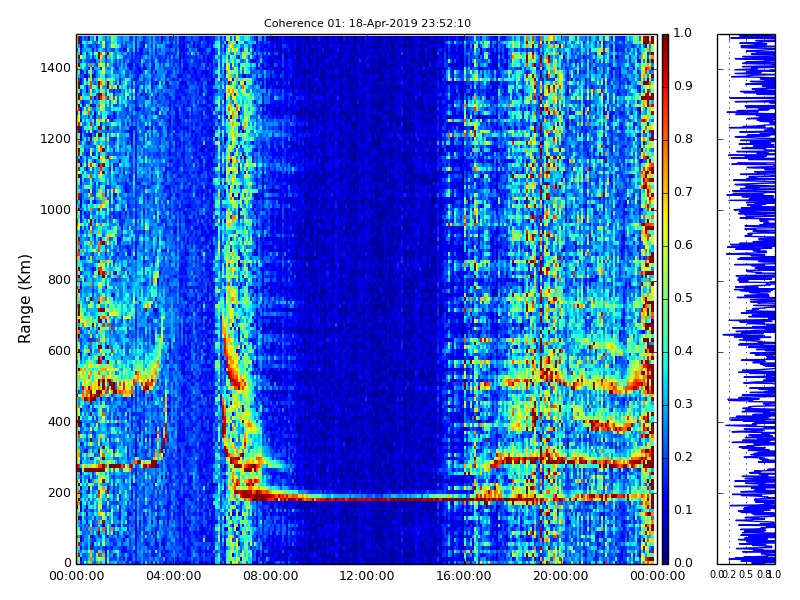Click the 08:00:00 time axis label
This screenshot has width=800, height=600.
(270, 576)
